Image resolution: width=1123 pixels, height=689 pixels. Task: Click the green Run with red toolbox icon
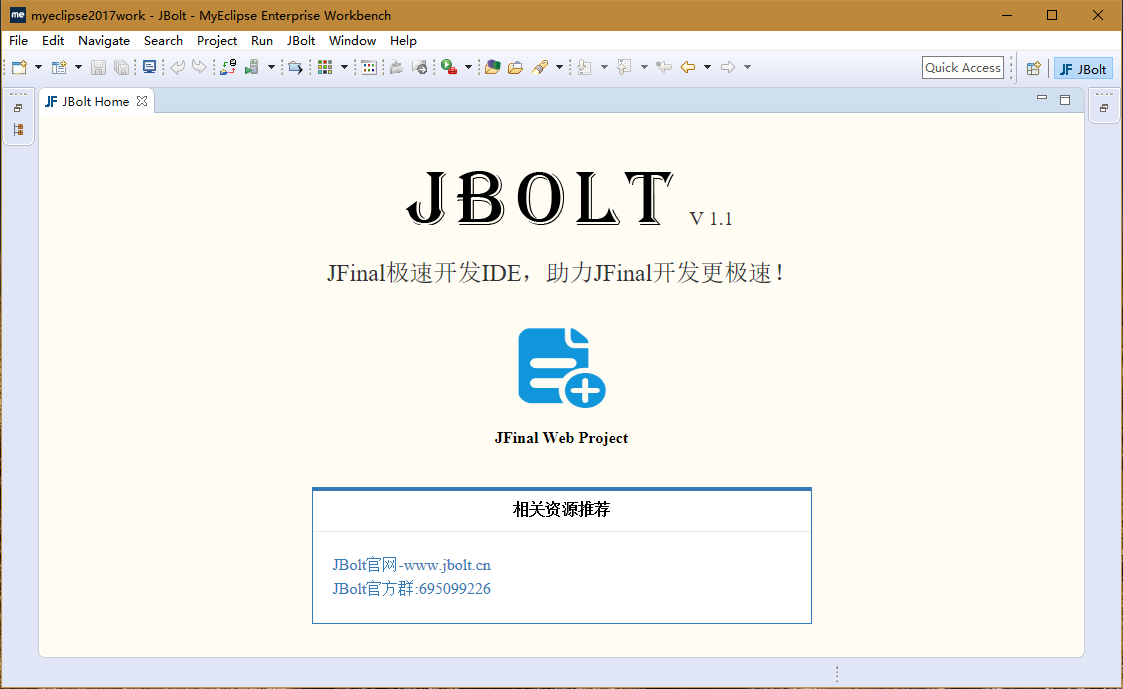pos(449,67)
